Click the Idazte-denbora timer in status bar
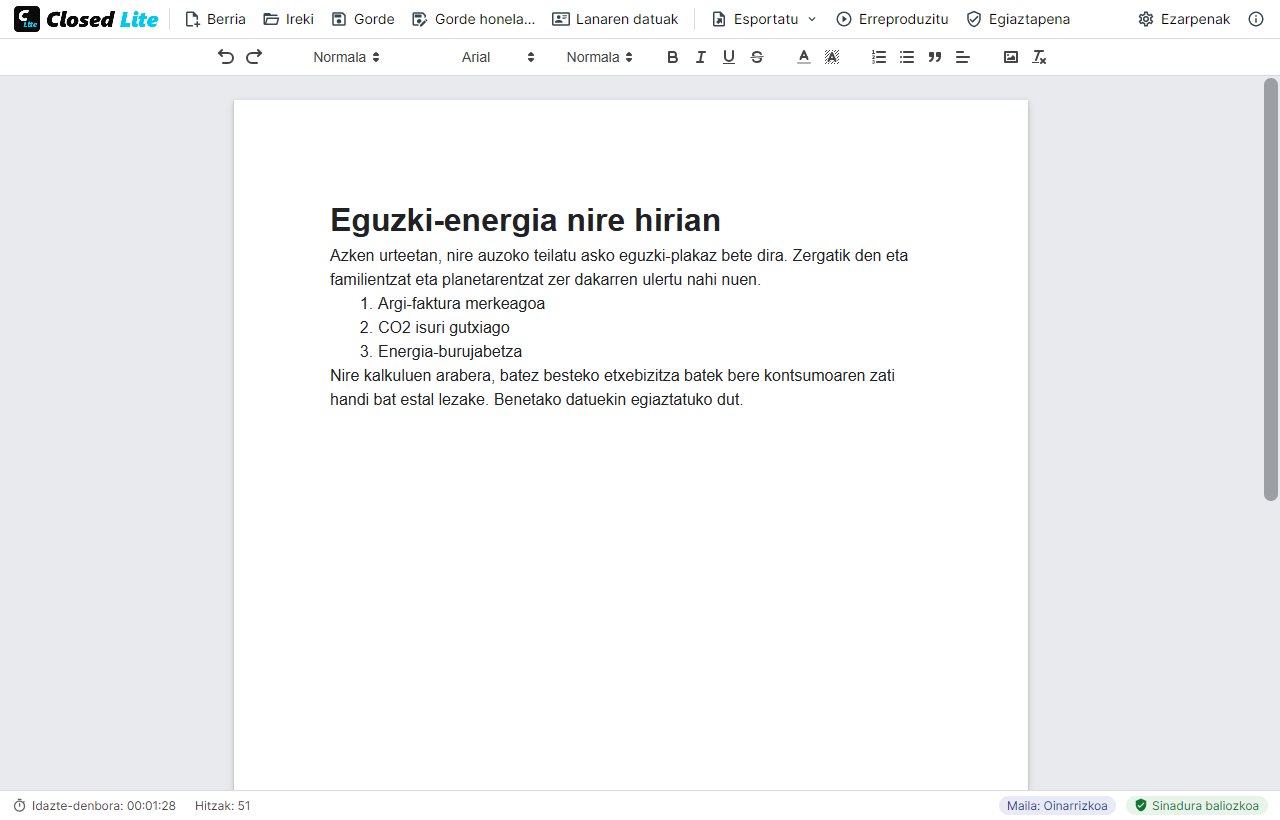The image size is (1280, 820). (x=94, y=806)
